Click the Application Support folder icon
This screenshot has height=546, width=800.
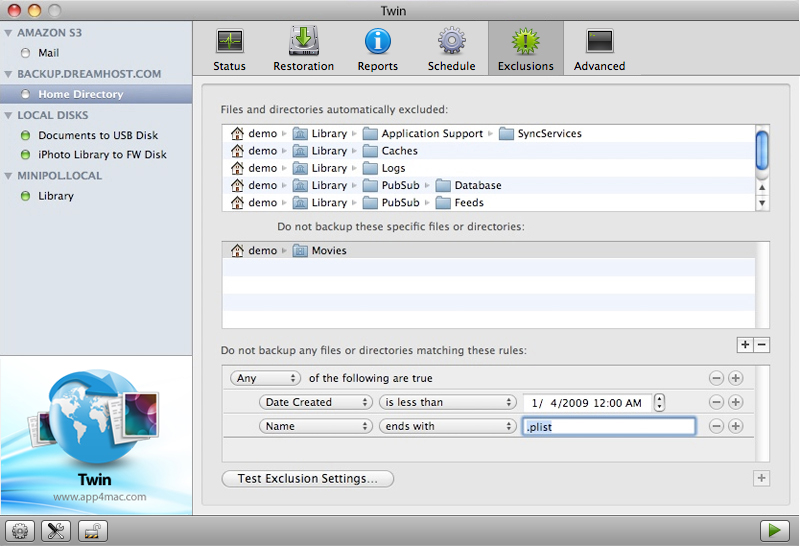[370, 134]
